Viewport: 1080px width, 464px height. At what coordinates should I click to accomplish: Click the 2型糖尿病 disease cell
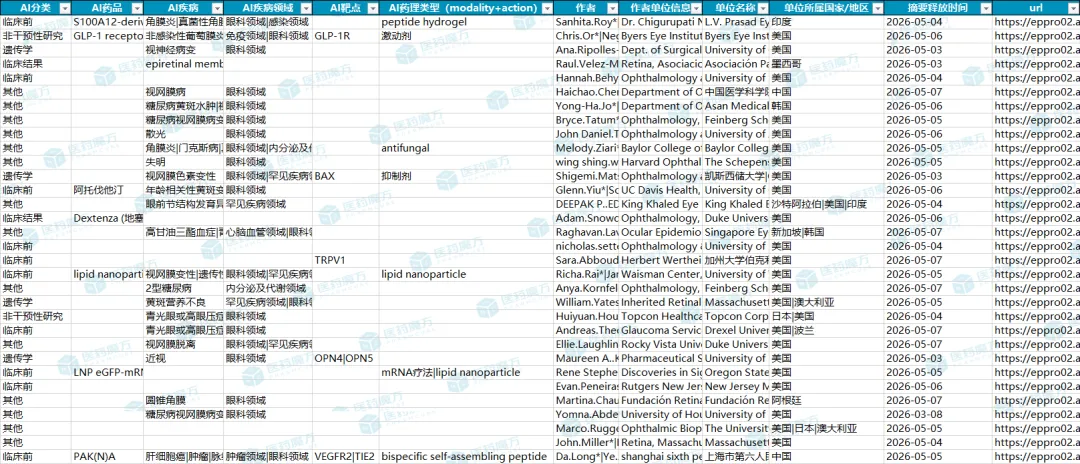[184, 288]
